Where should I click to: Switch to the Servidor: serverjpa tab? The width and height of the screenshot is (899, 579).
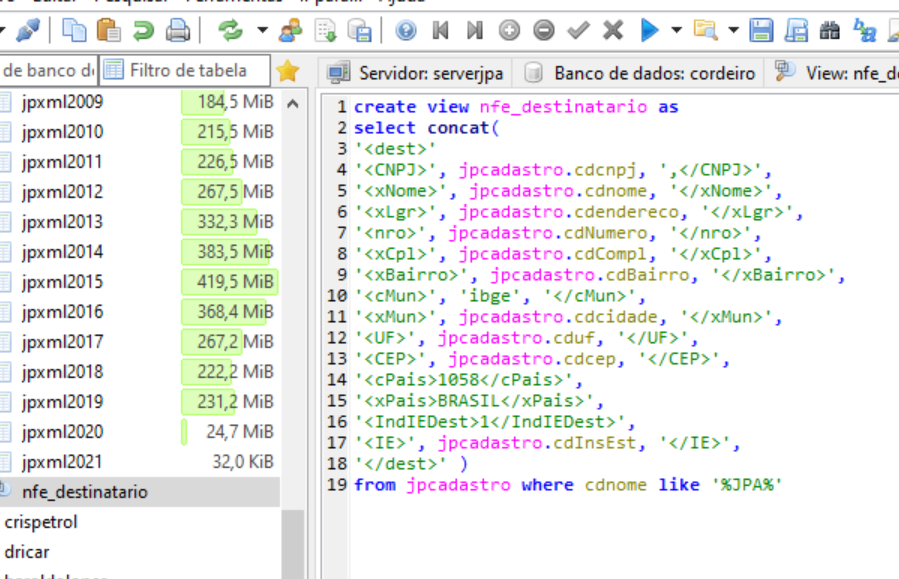point(418,72)
